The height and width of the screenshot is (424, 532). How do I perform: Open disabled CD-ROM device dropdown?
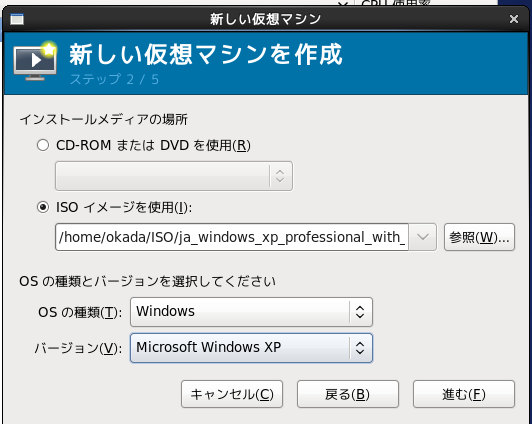pos(174,176)
